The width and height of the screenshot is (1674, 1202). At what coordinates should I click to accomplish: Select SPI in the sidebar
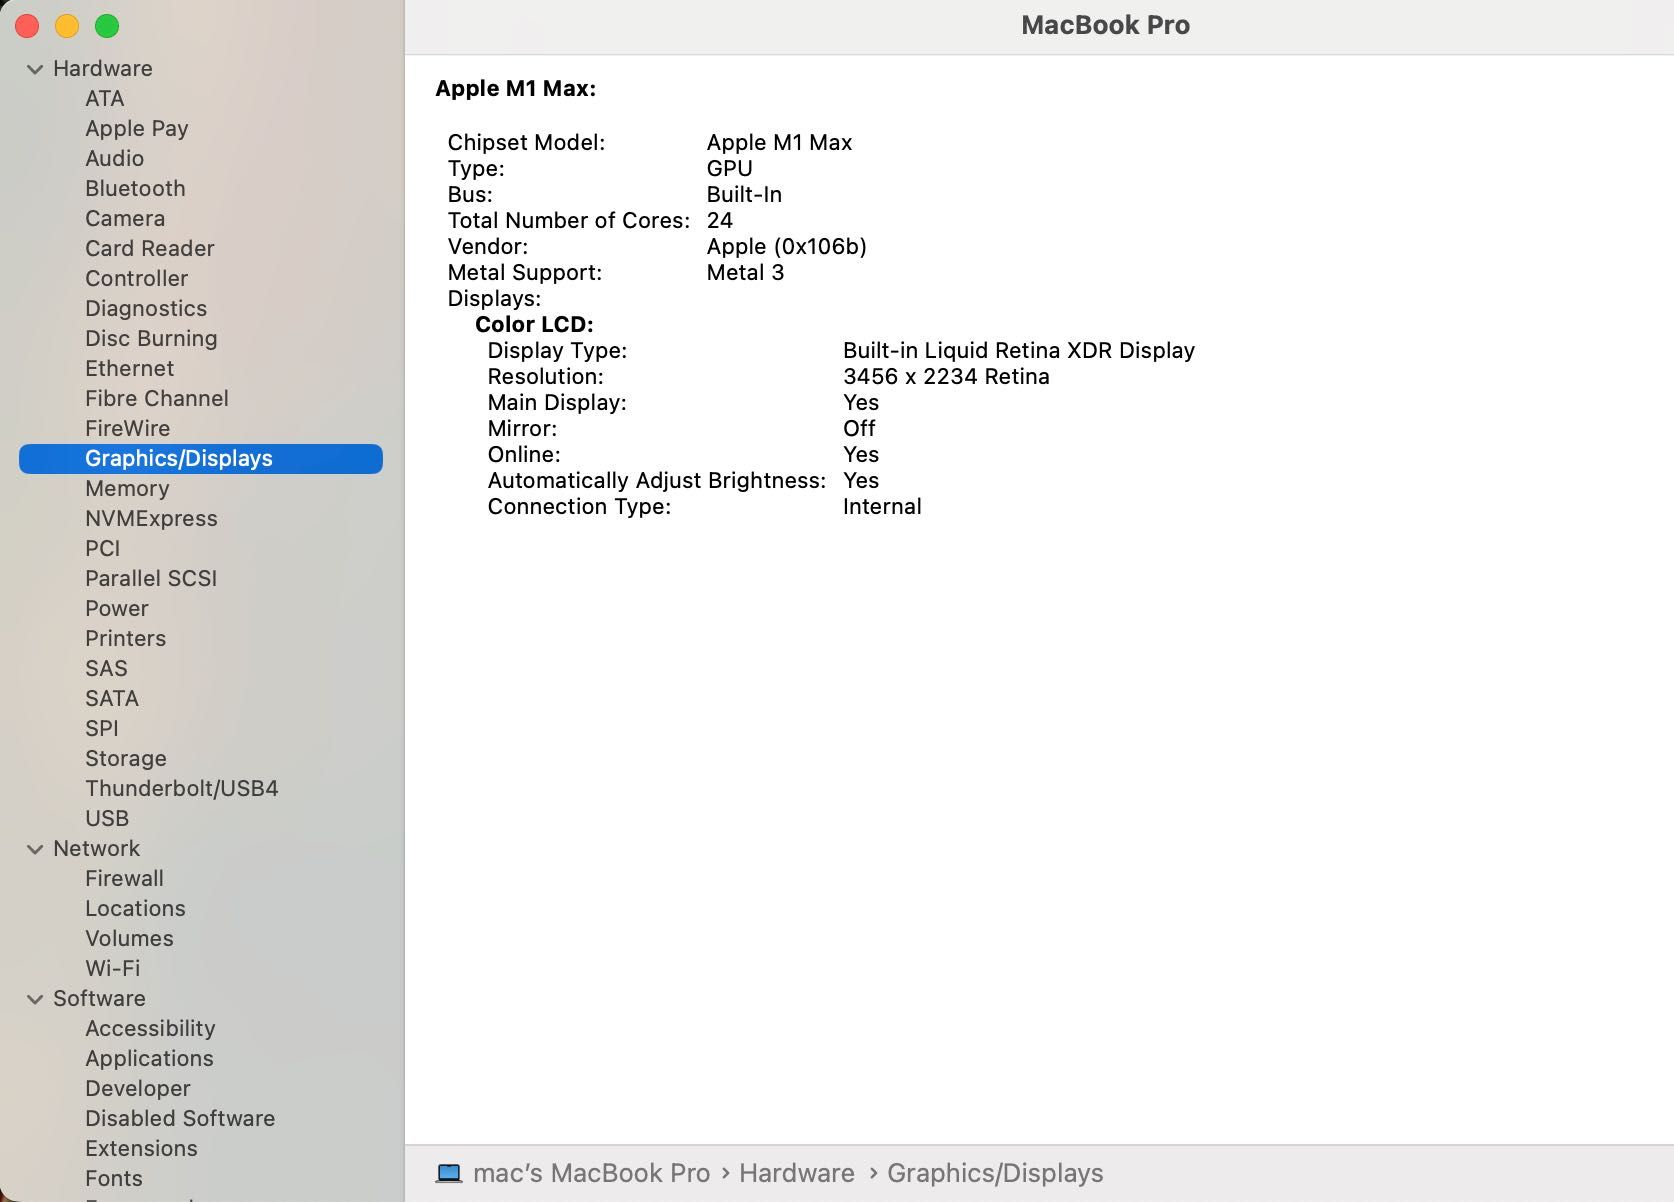point(102,728)
